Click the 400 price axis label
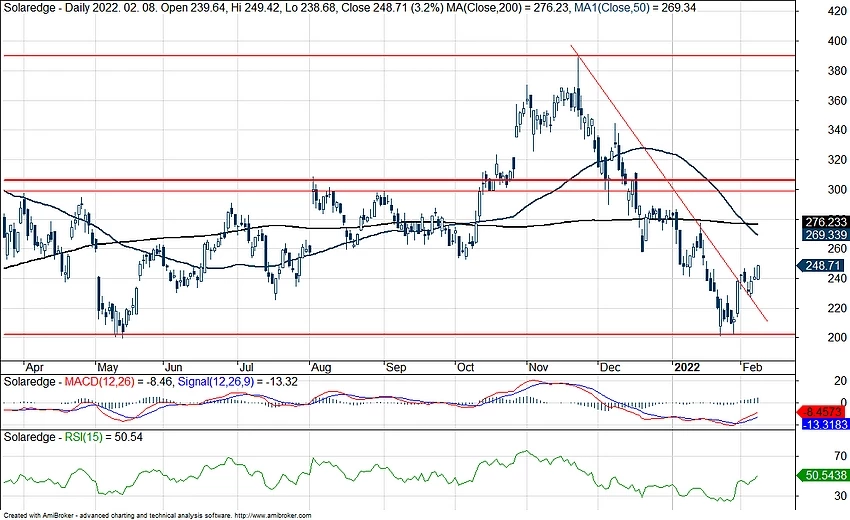The image size is (850, 520). [838, 41]
